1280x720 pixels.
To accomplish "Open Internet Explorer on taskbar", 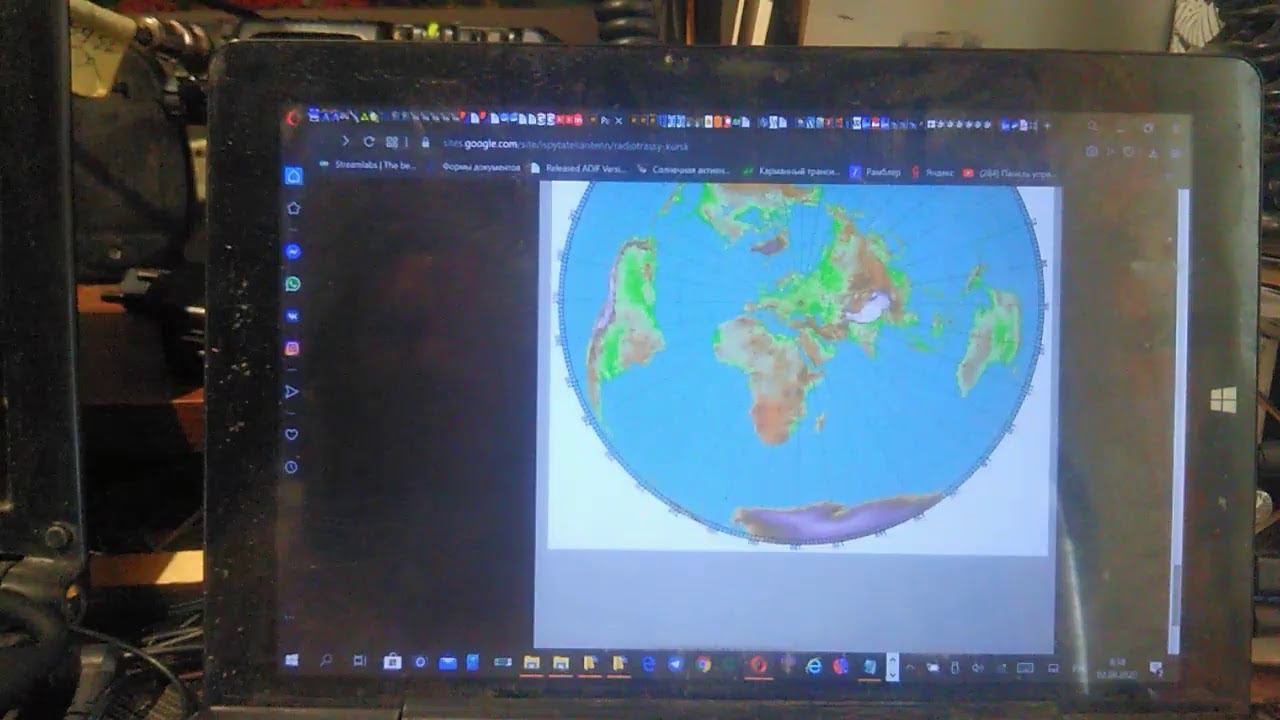I will [x=813, y=665].
